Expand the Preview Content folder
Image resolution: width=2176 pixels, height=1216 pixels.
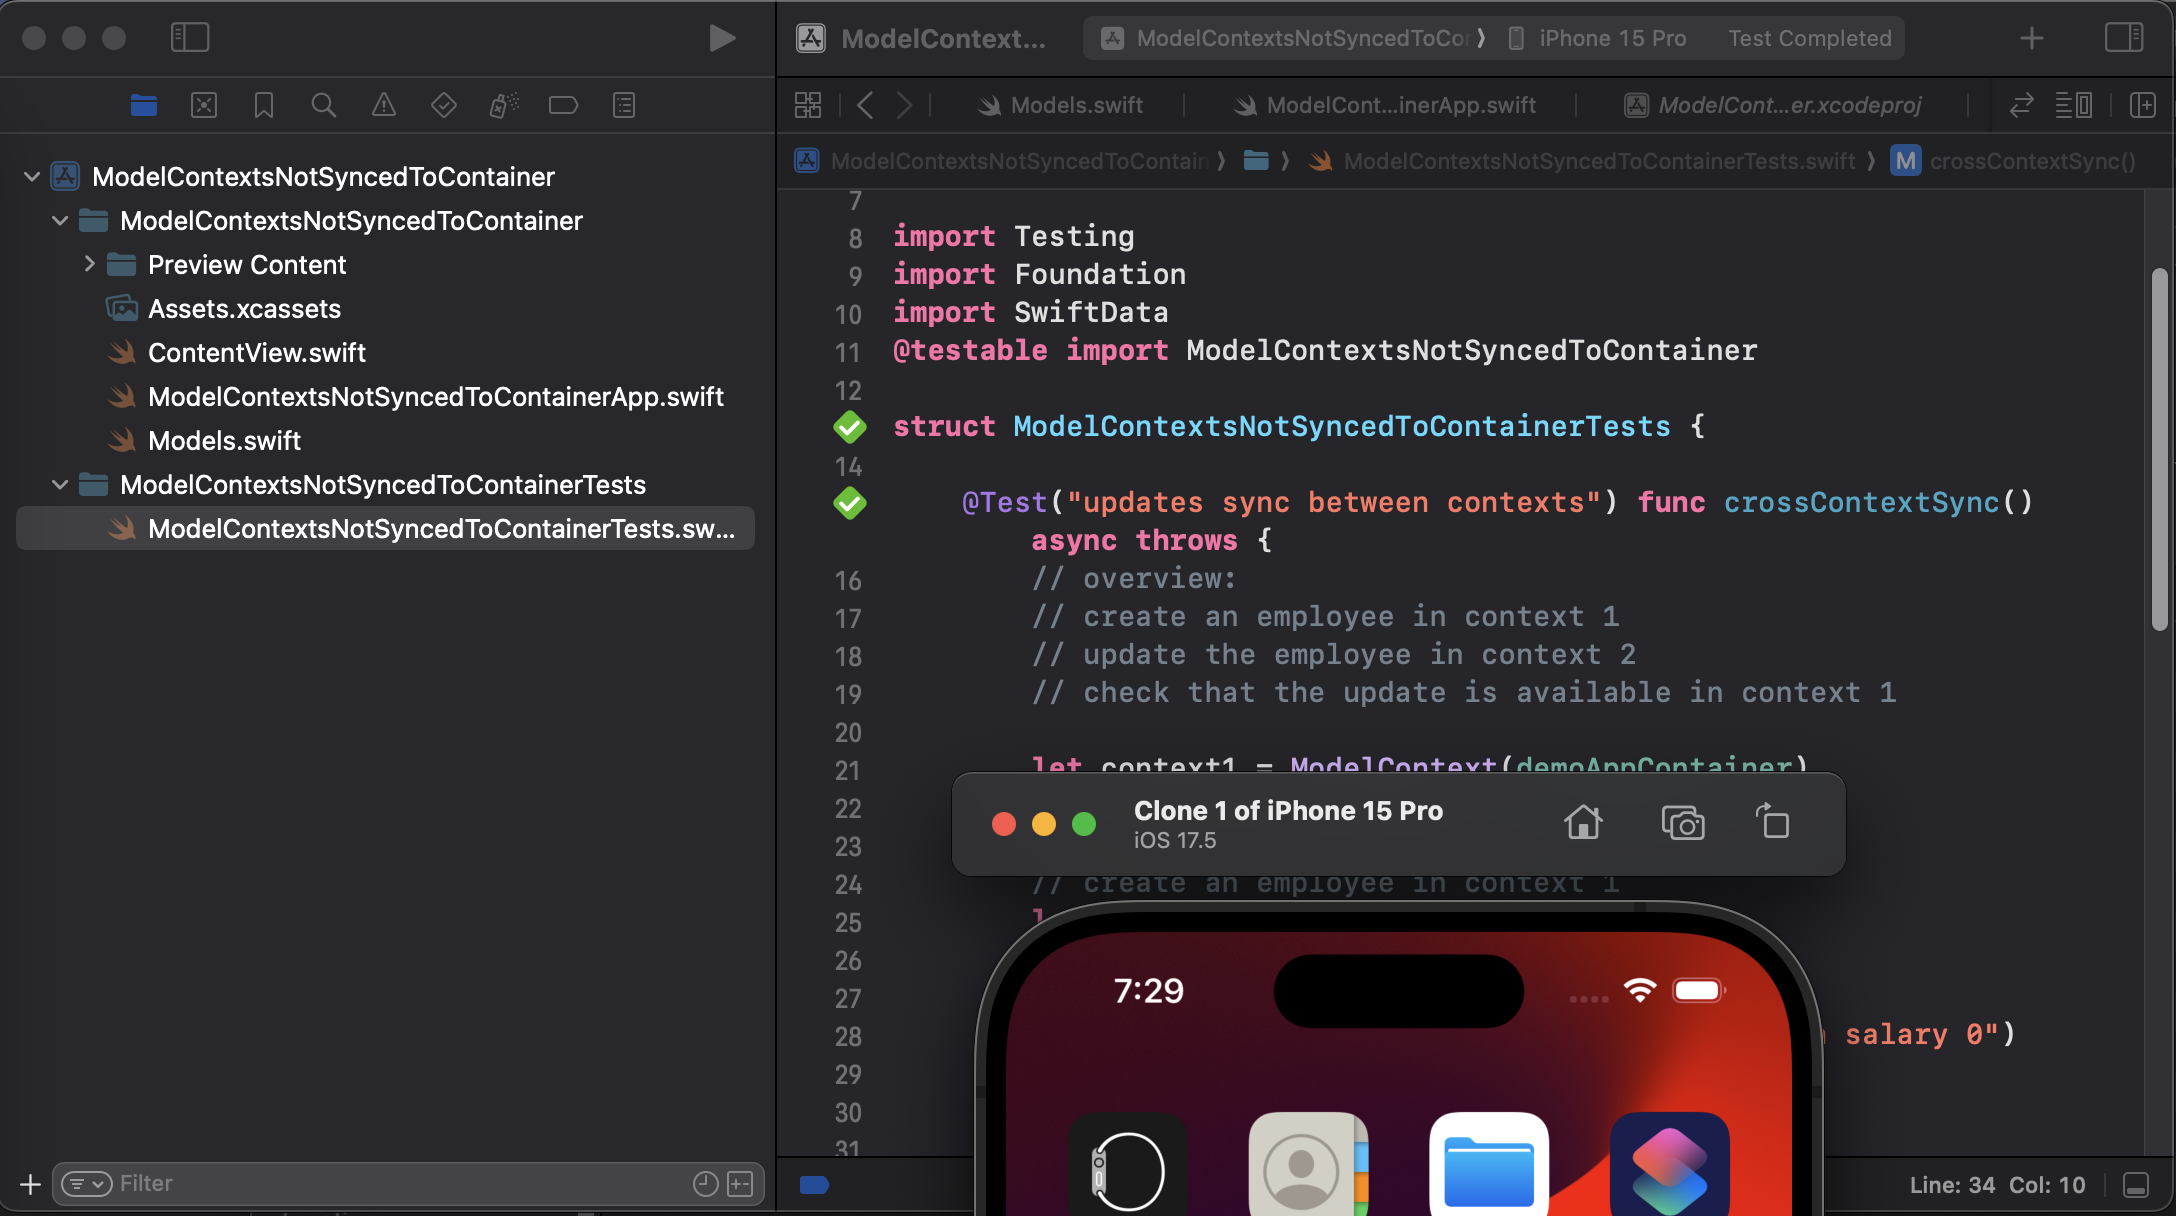(x=89, y=264)
